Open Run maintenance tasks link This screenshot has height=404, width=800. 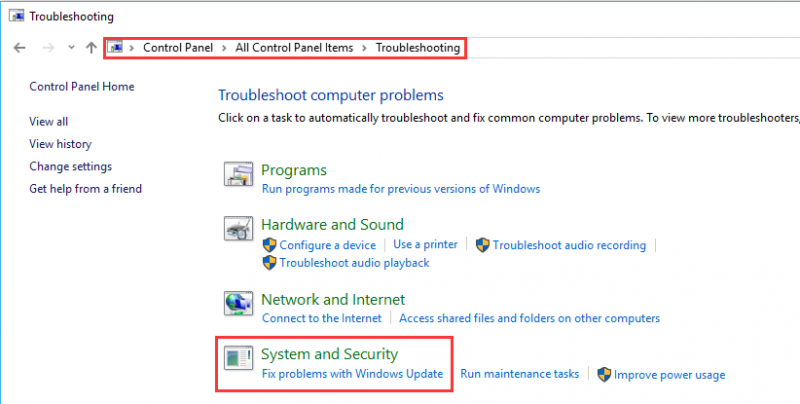pyautogui.click(x=519, y=374)
